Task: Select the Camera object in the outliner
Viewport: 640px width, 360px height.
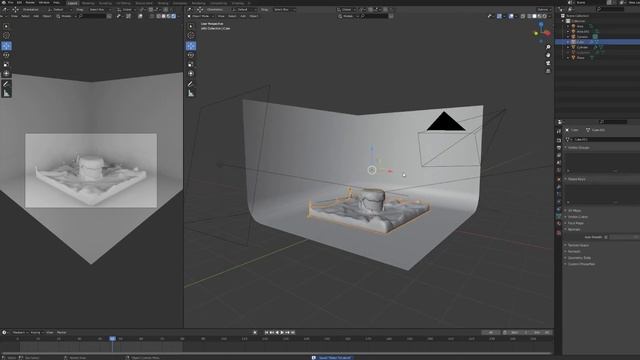Action: [x=582, y=36]
